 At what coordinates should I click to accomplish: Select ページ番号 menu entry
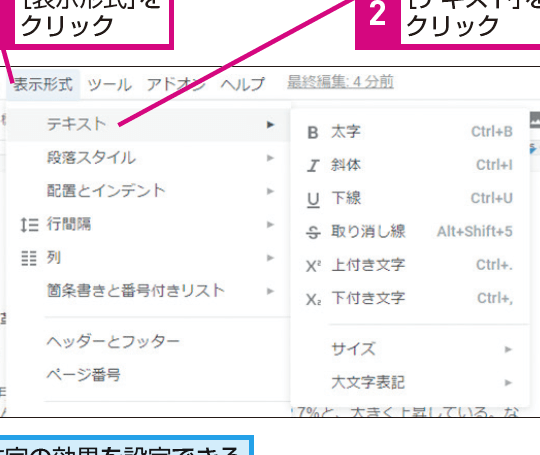pos(149,375)
